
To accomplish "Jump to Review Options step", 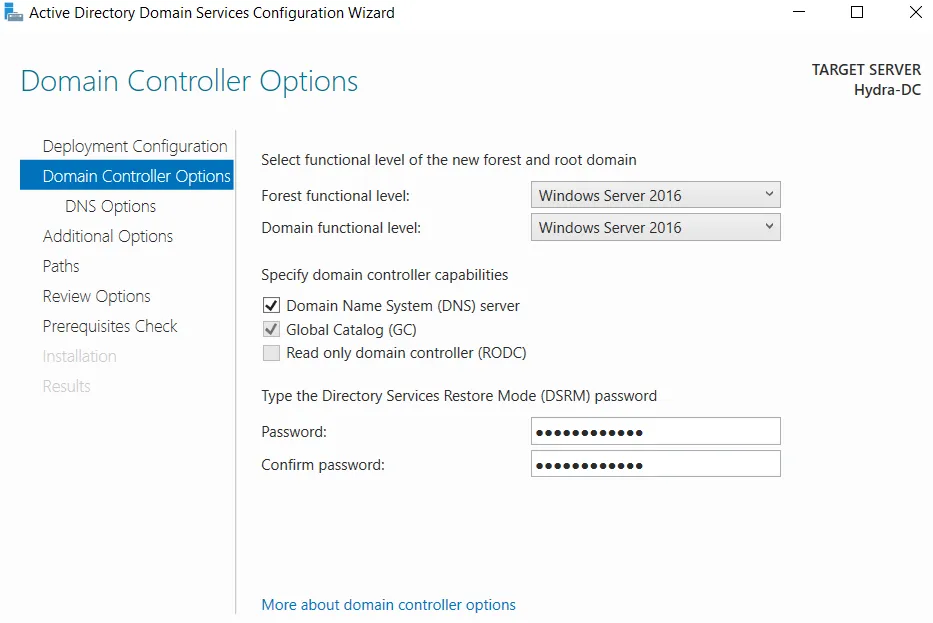I will point(96,296).
